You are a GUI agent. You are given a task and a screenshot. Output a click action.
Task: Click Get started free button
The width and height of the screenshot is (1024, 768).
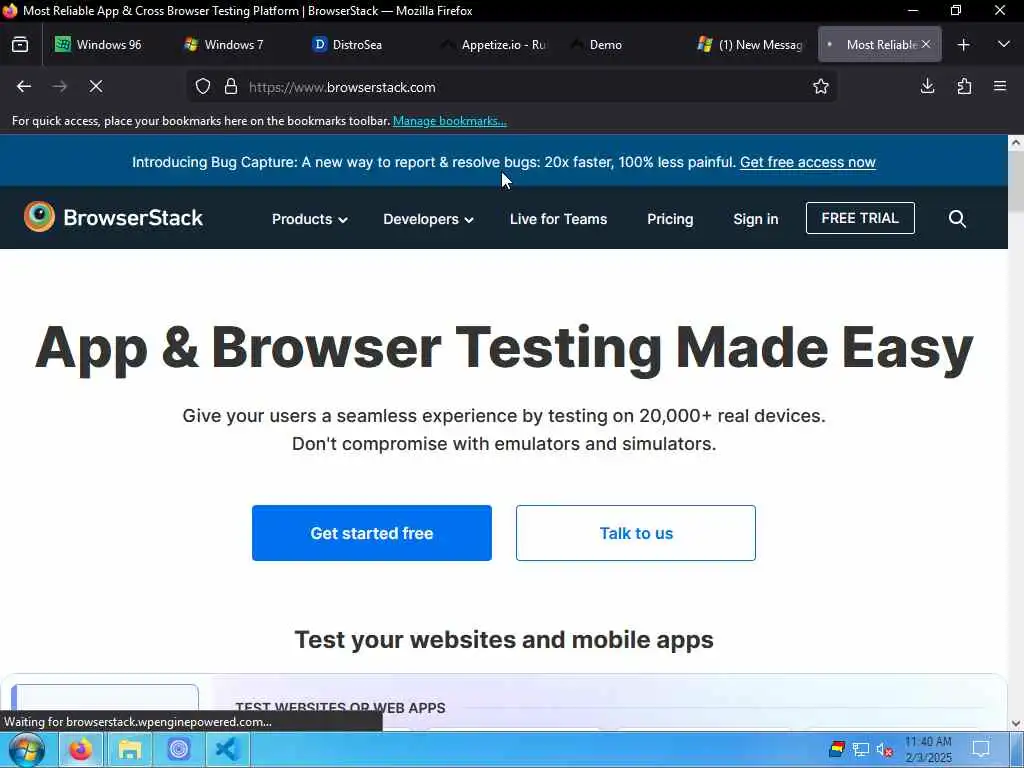372,533
